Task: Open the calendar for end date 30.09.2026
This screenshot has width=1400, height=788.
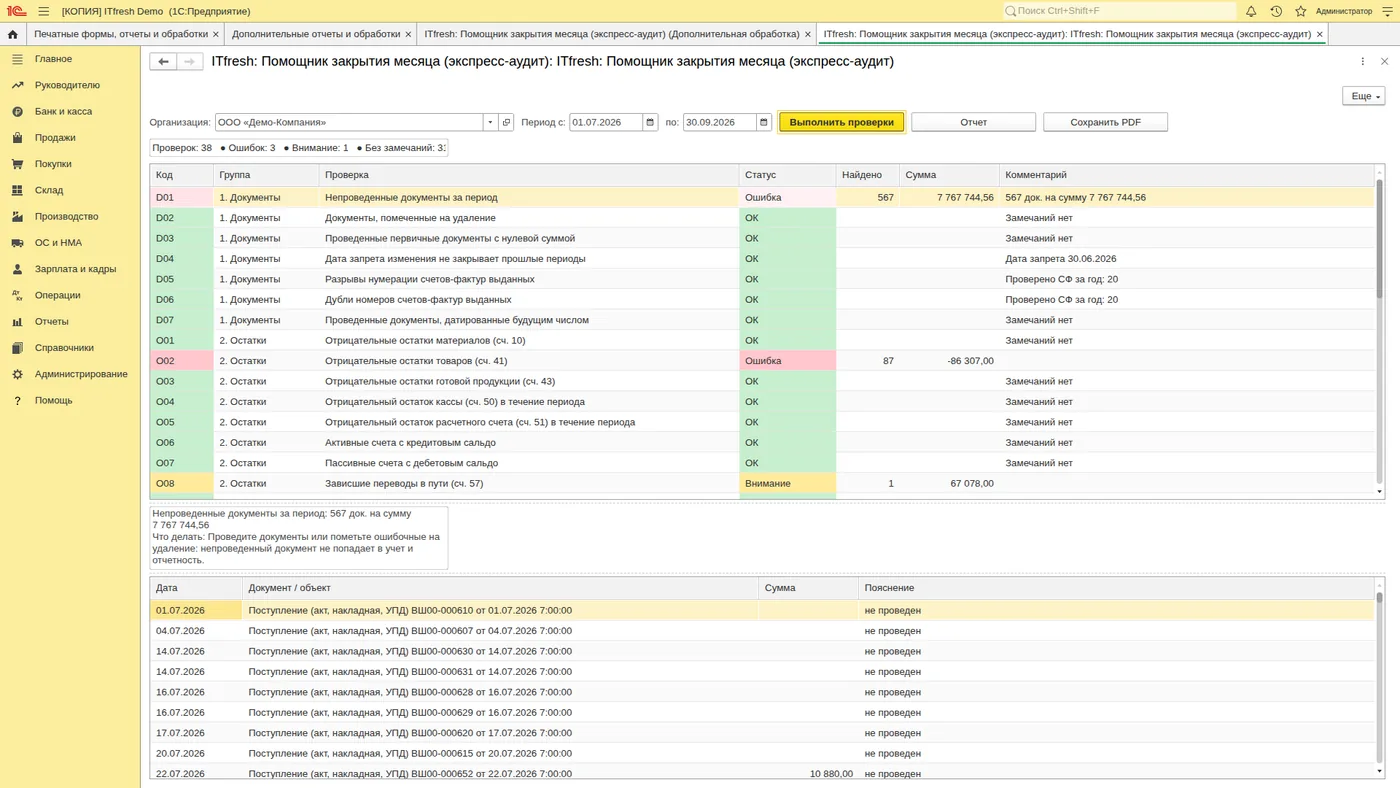Action: coord(764,122)
